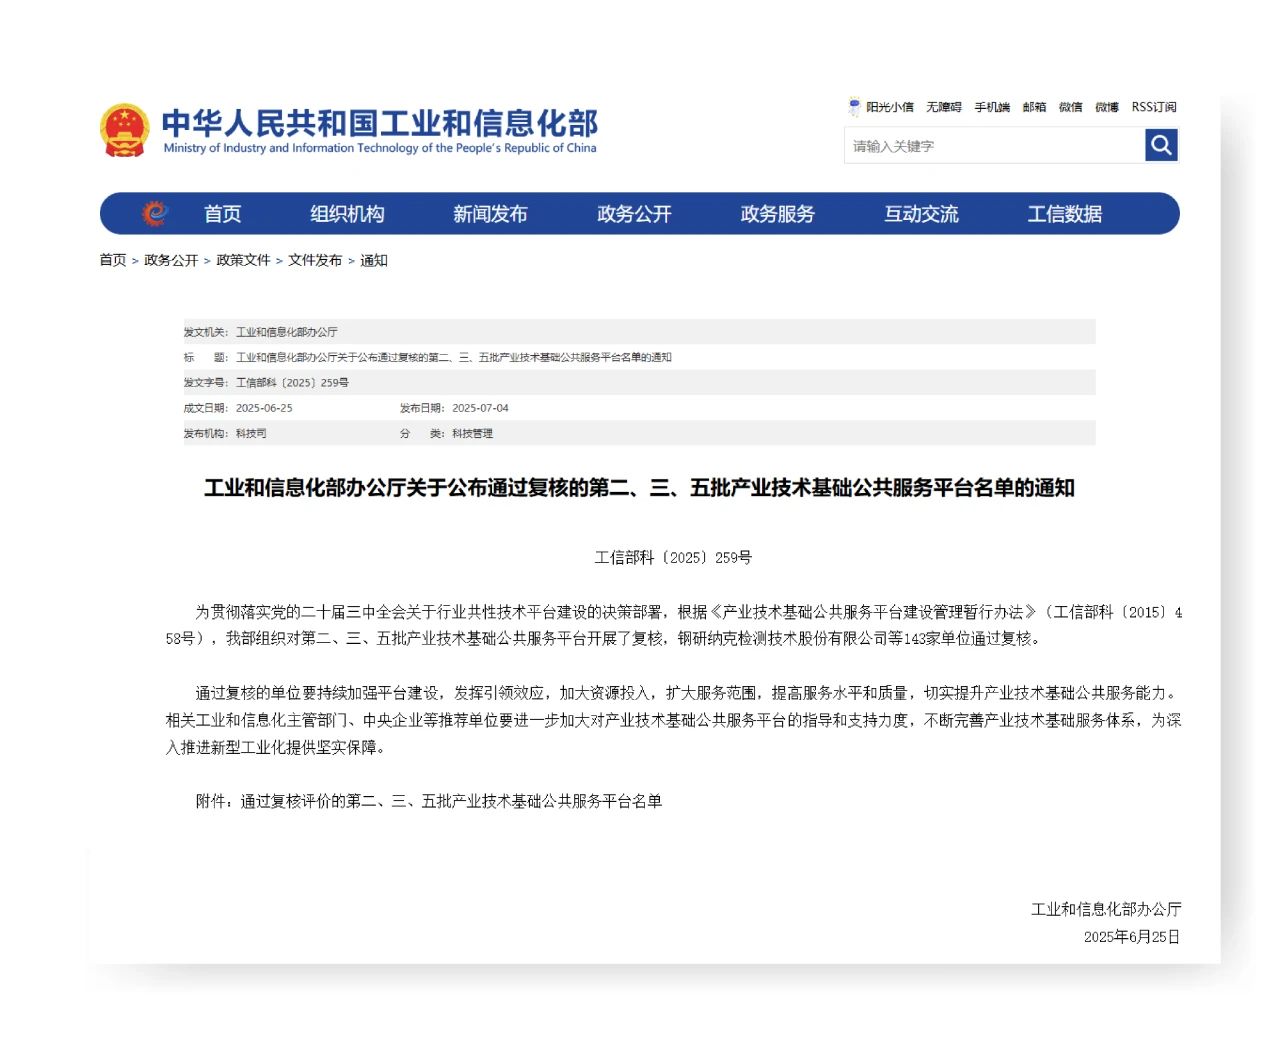Click the national emblem logo
The image size is (1280, 1047).
pos(124,131)
